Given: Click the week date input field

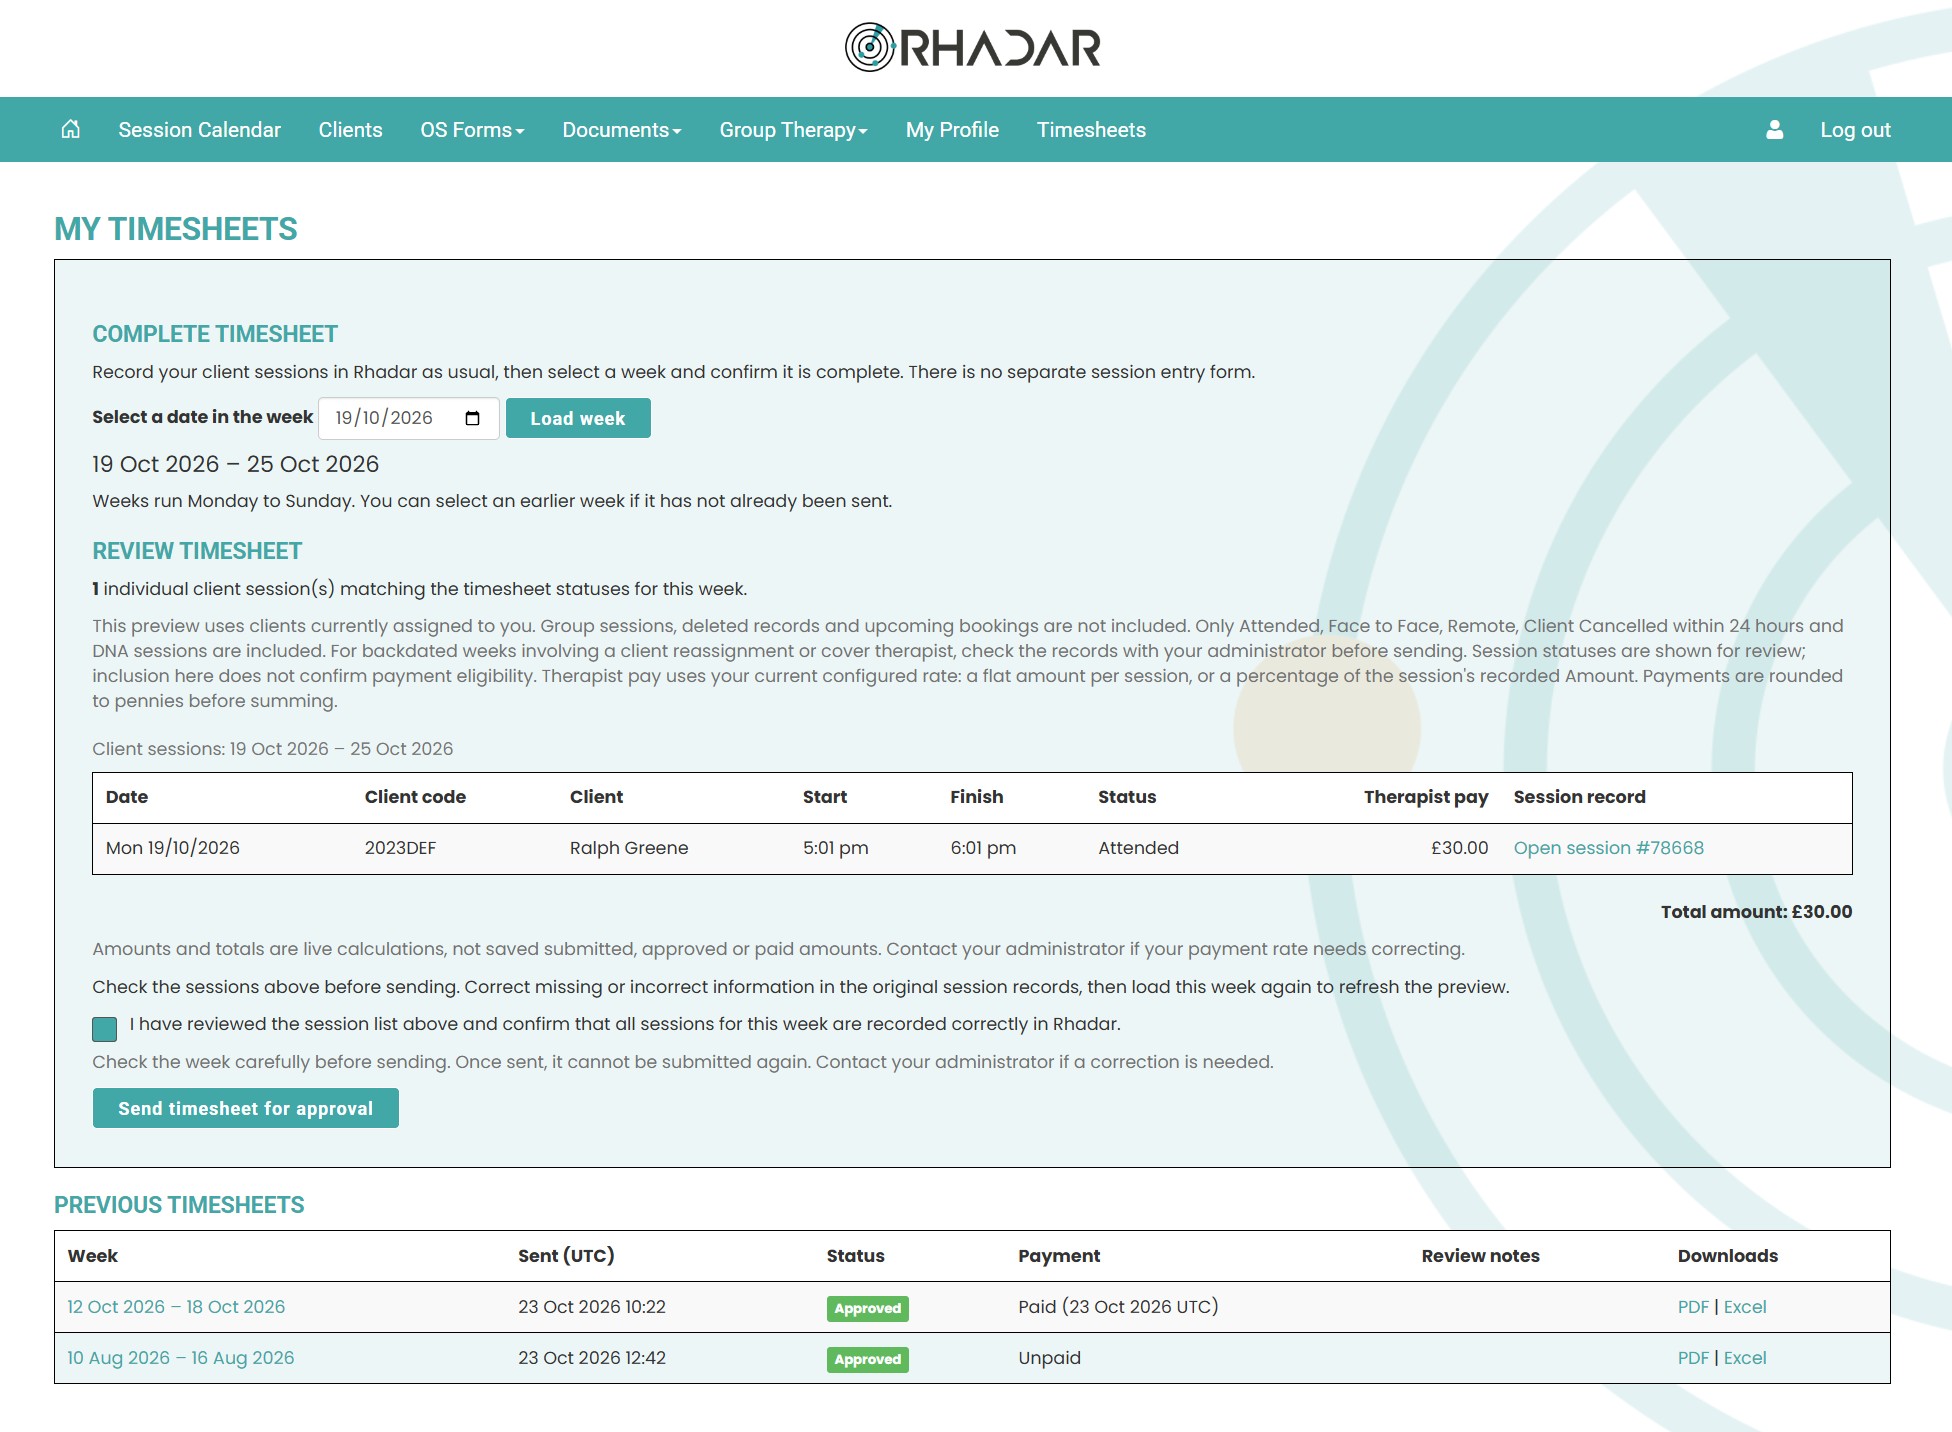Looking at the screenshot, I should [409, 418].
